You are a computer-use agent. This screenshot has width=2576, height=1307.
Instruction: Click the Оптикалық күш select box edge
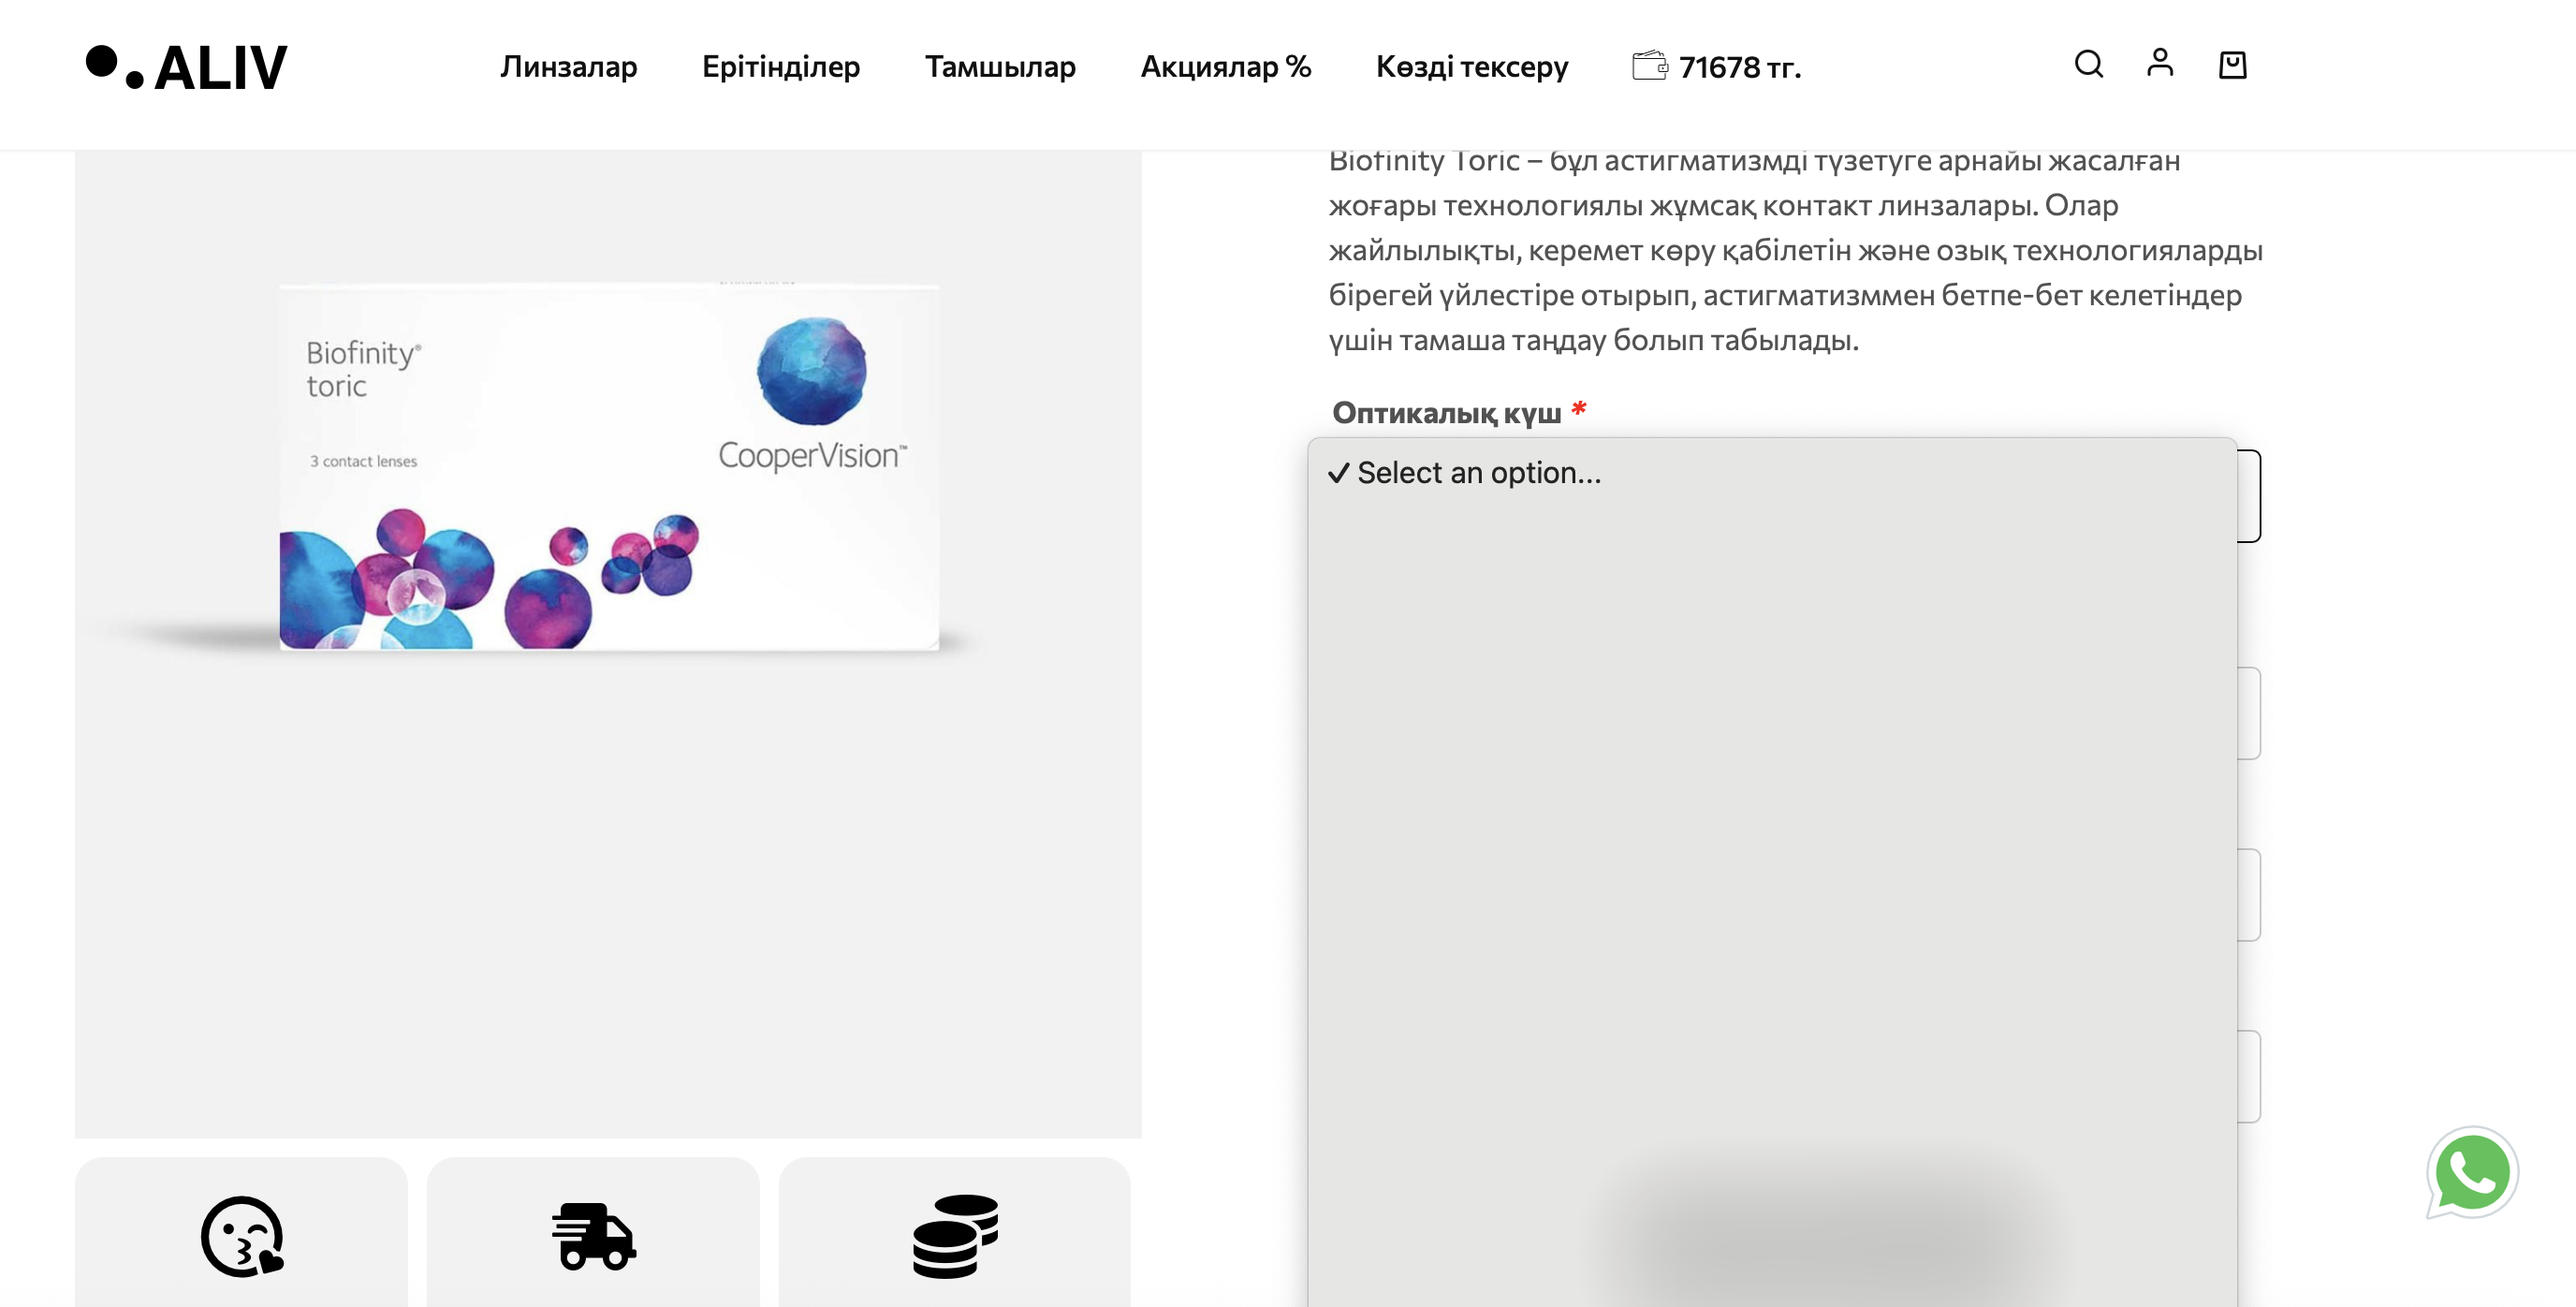pyautogui.click(x=2249, y=497)
